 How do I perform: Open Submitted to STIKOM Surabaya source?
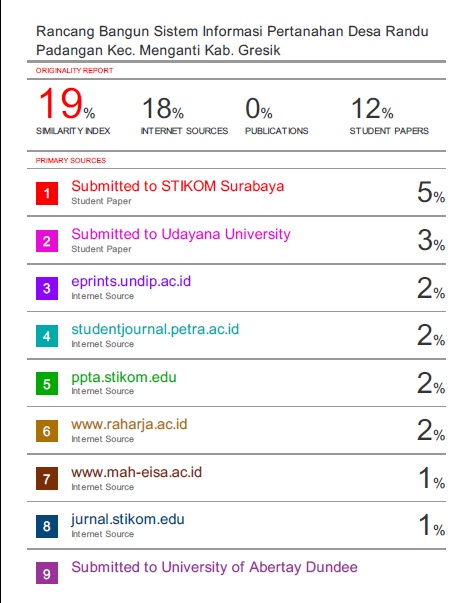(x=178, y=187)
